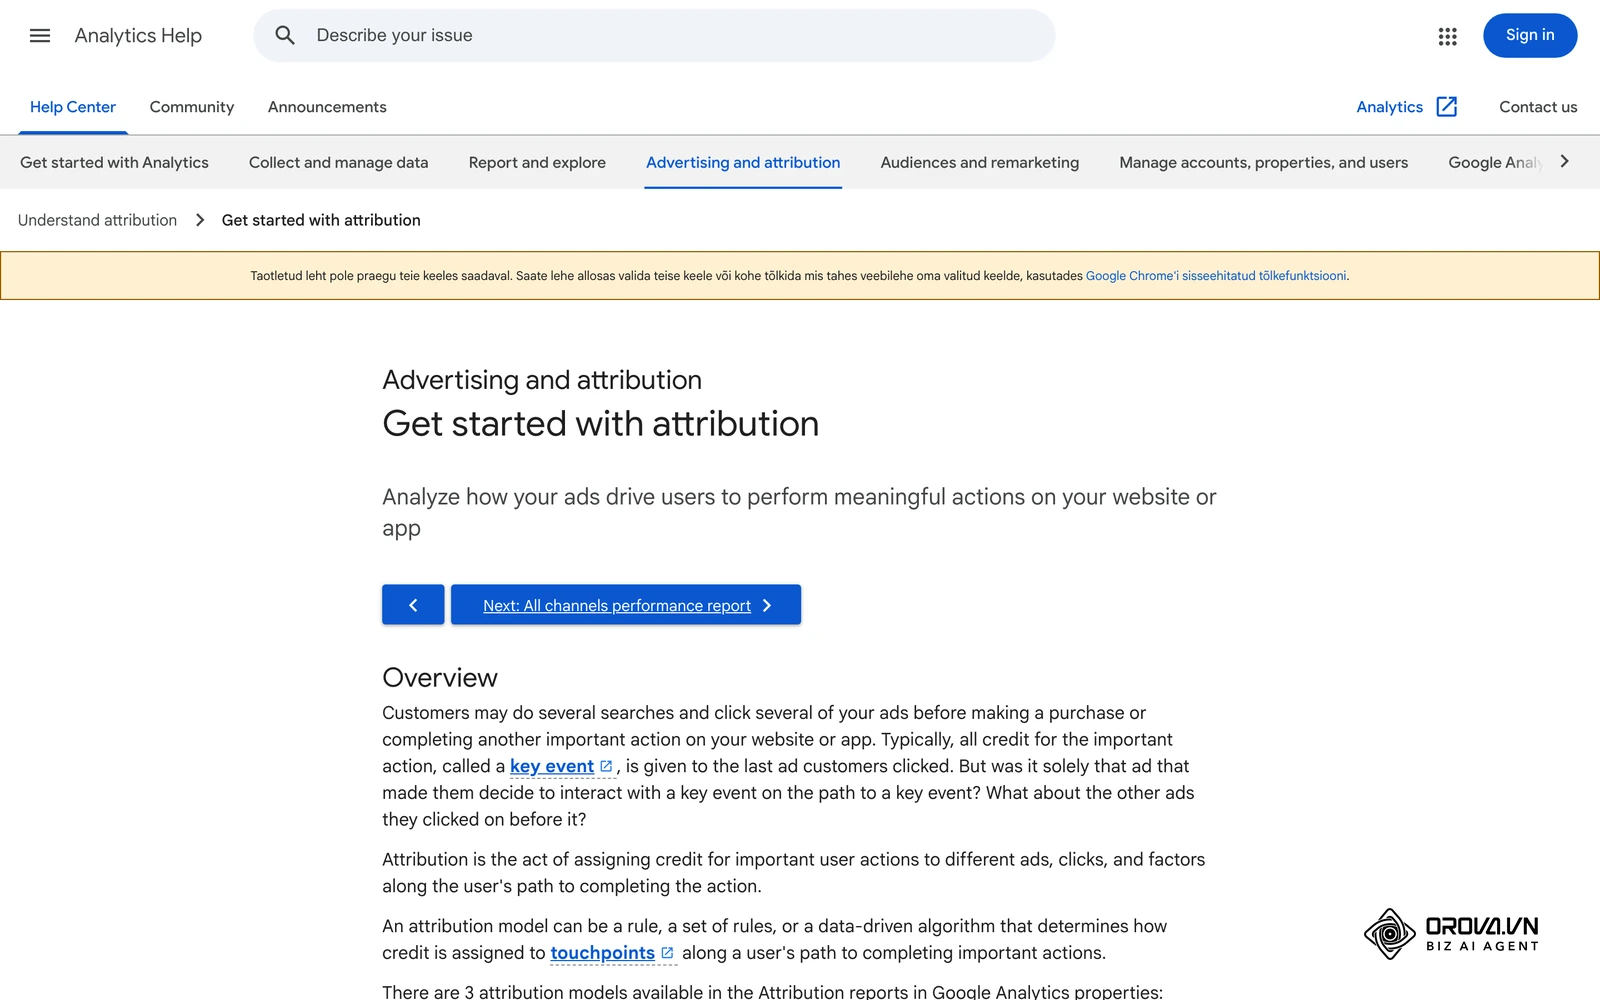Select Advertising and attribution topic

(x=743, y=162)
